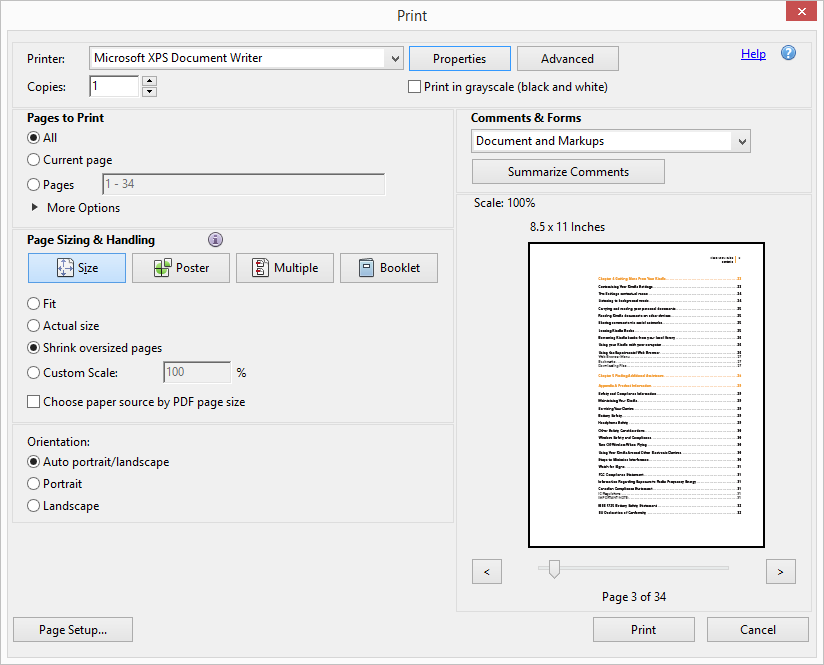Viewport: 824px width, 665px height.
Task: Click the Page Sizing info icon
Action: coord(215,240)
